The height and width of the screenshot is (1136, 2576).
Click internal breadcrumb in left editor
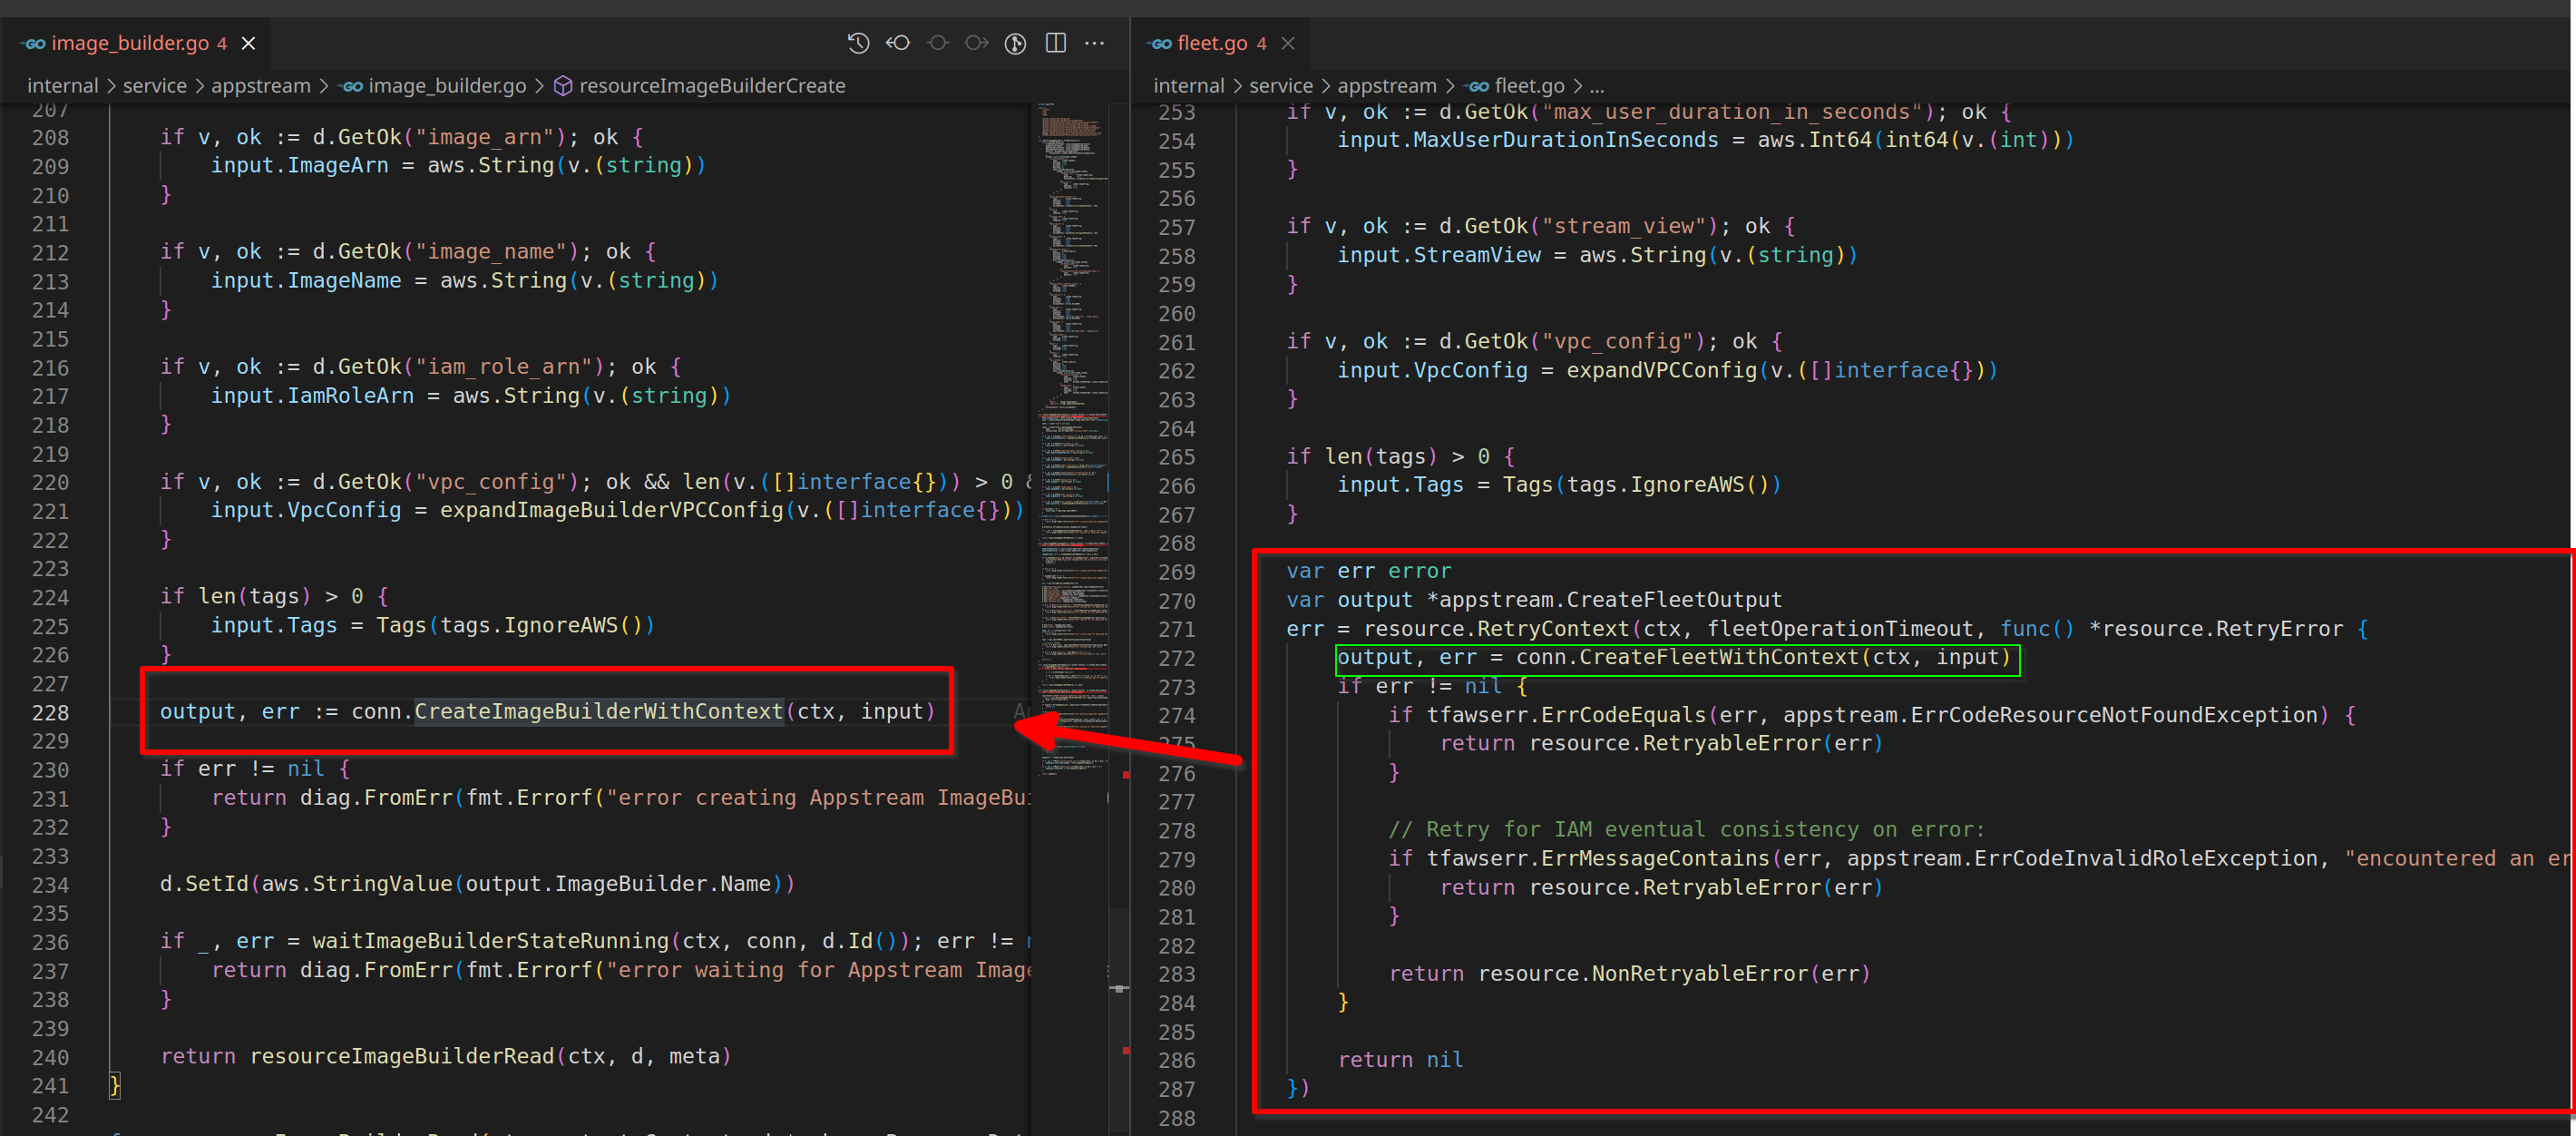pyautogui.click(x=62, y=86)
